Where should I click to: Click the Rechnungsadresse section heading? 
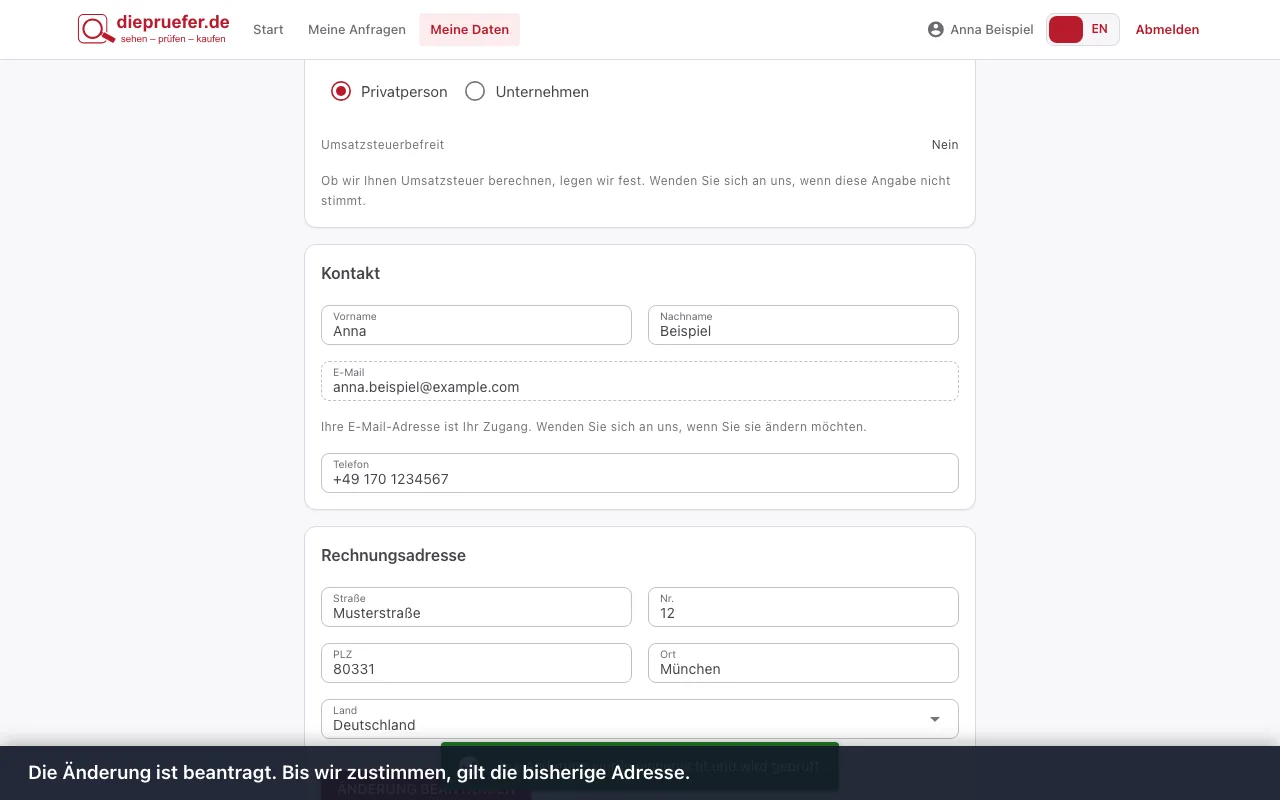click(394, 555)
